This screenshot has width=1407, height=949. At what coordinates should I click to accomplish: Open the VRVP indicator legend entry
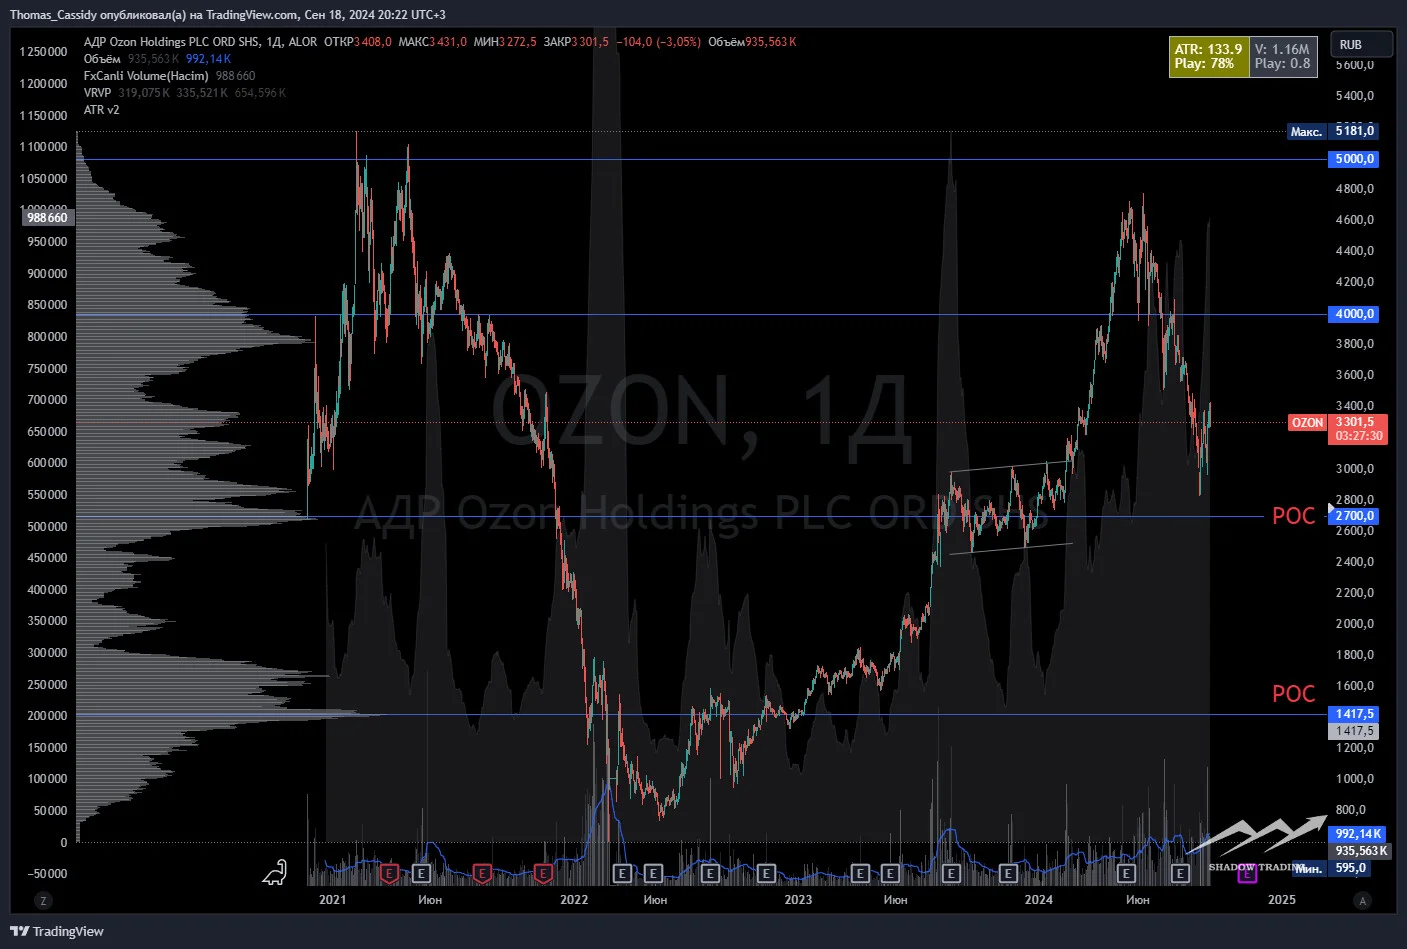98,93
